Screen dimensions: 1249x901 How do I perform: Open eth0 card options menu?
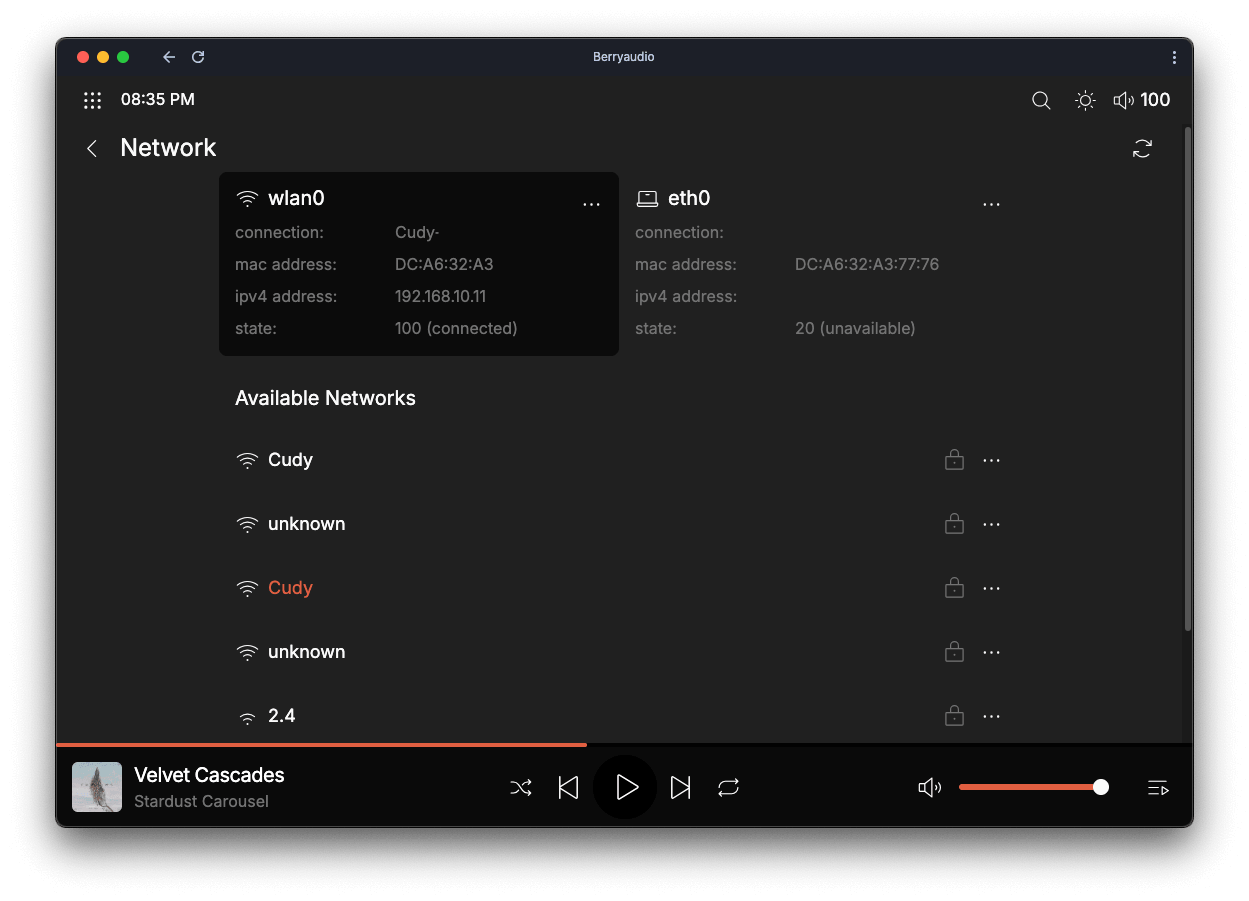tap(991, 204)
